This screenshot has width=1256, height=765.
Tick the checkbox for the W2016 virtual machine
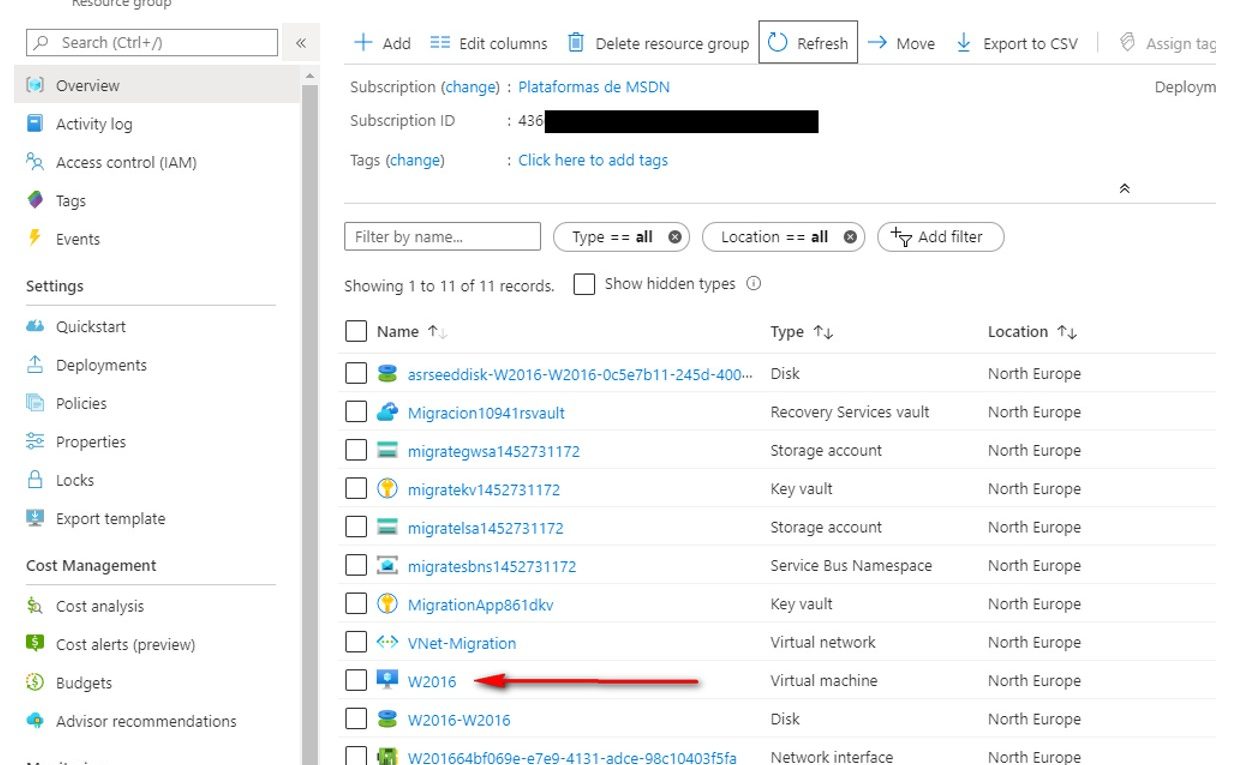[356, 681]
